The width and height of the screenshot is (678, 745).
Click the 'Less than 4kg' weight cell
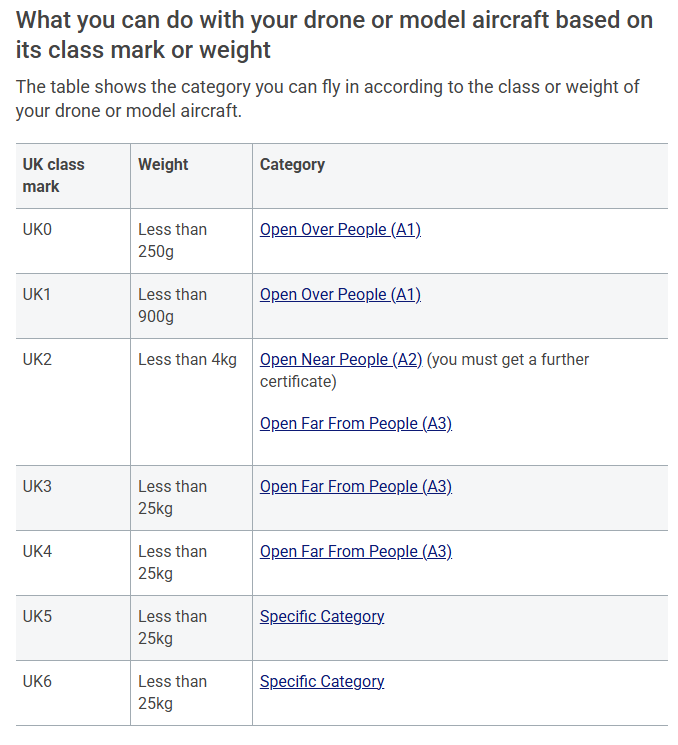(x=187, y=360)
